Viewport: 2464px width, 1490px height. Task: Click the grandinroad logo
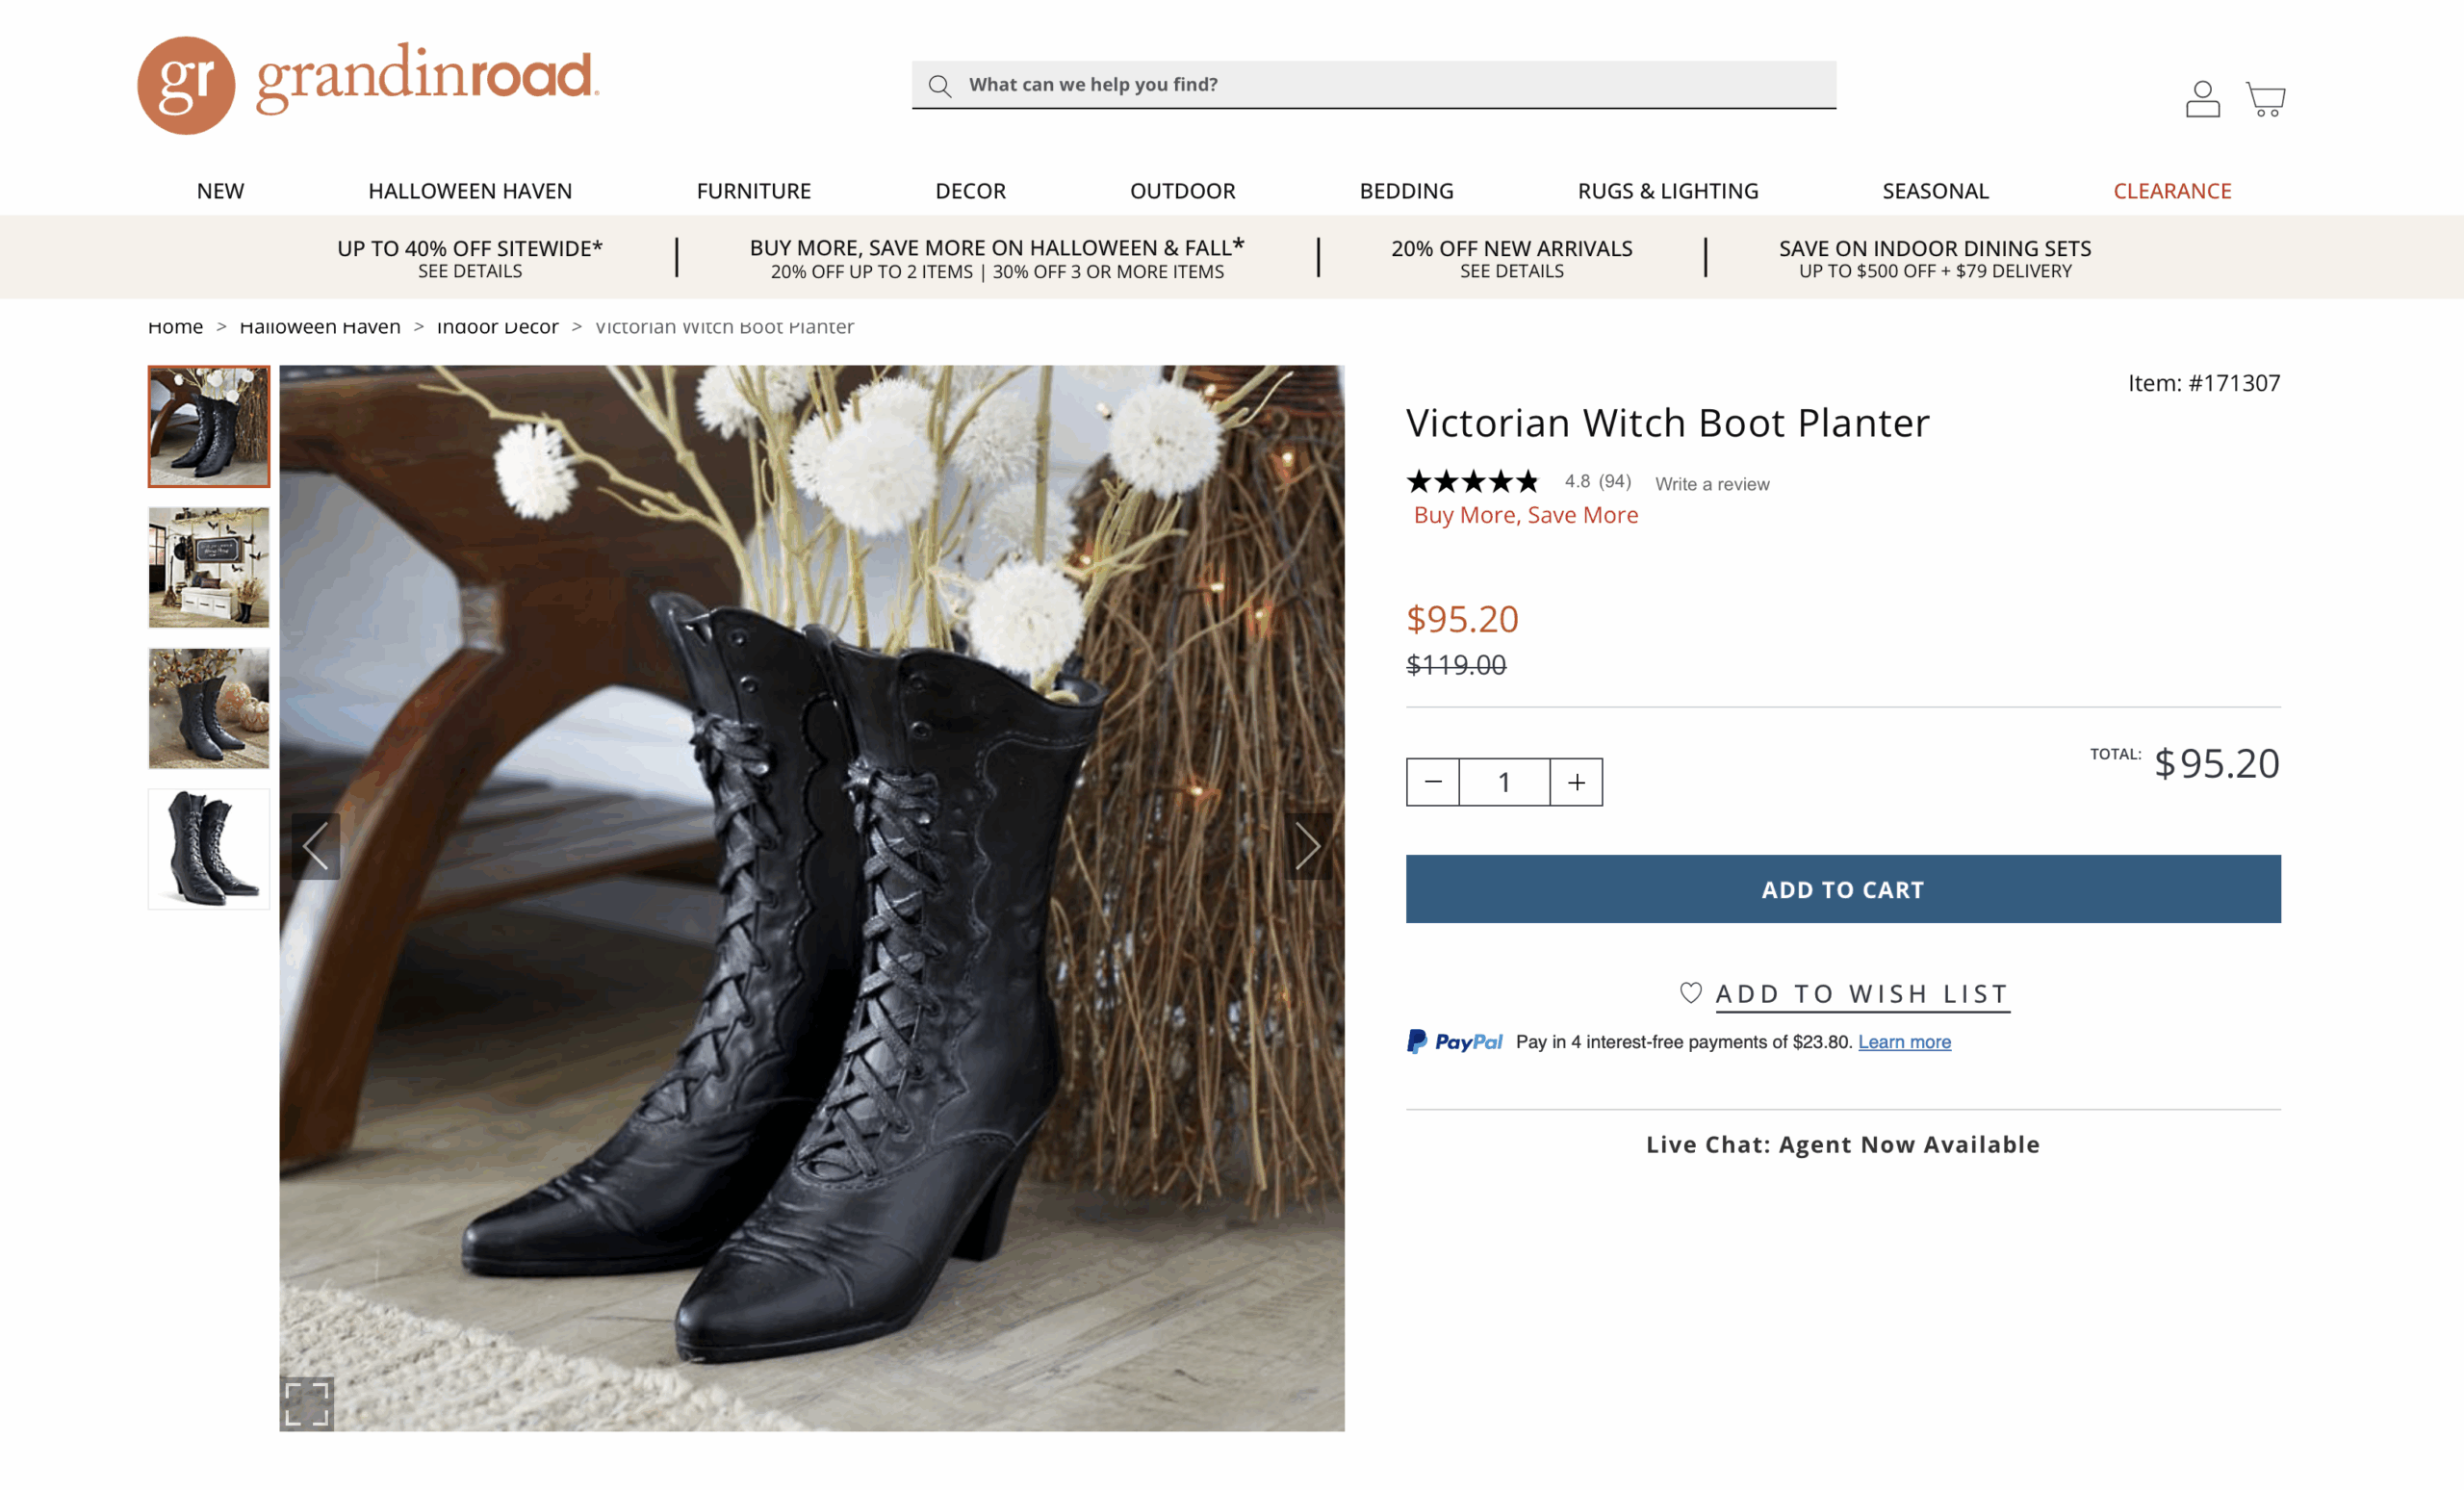click(368, 85)
